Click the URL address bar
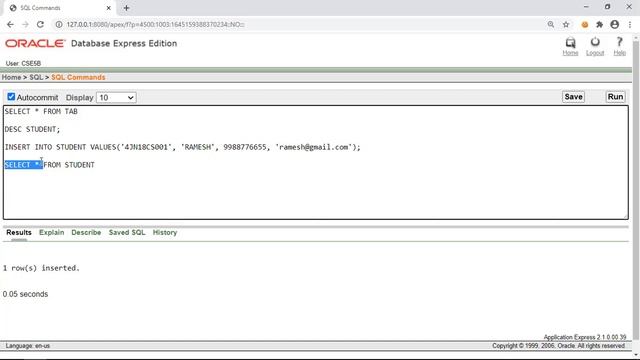The image size is (640, 360). click(302, 24)
